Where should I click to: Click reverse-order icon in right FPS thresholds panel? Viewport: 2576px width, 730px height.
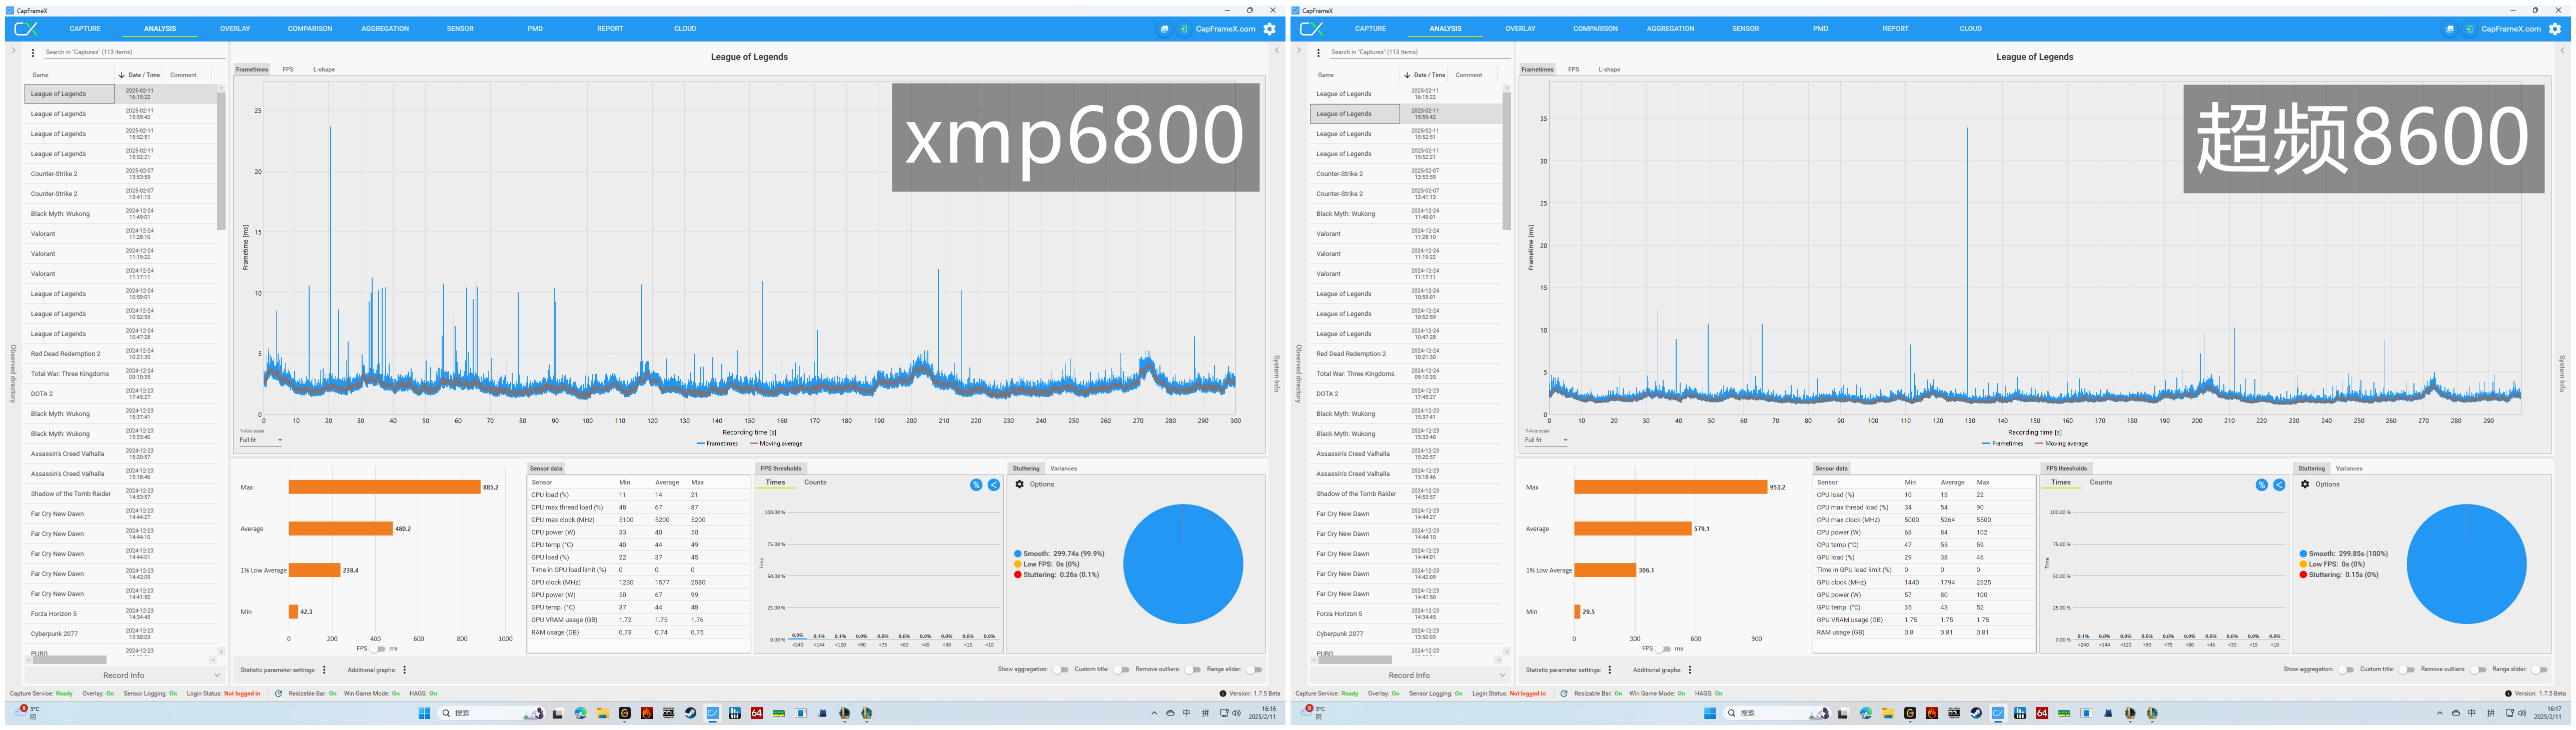[x=2279, y=485]
